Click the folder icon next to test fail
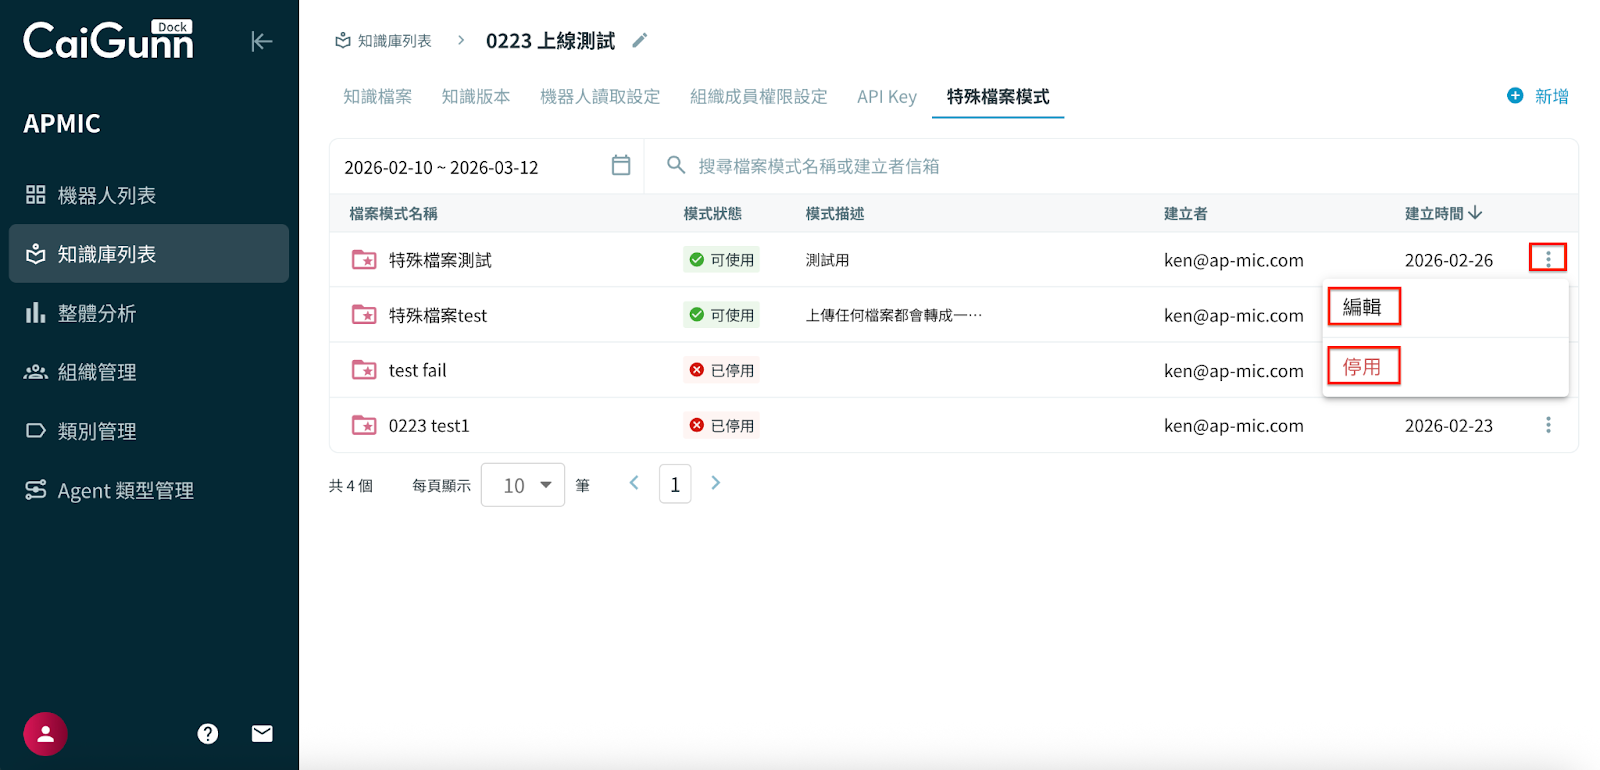Image resolution: width=1600 pixels, height=770 pixels. [x=364, y=370]
